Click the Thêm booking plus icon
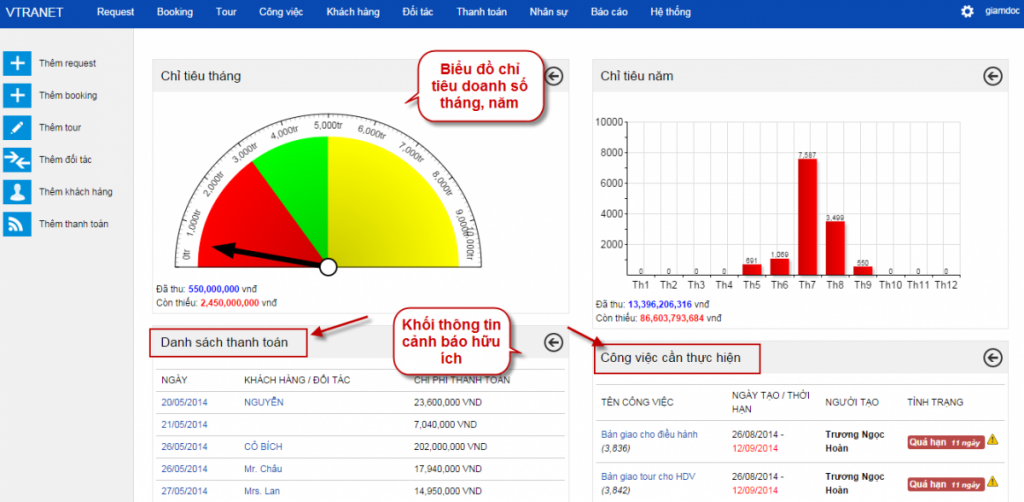The image size is (1024, 502). click(18, 96)
